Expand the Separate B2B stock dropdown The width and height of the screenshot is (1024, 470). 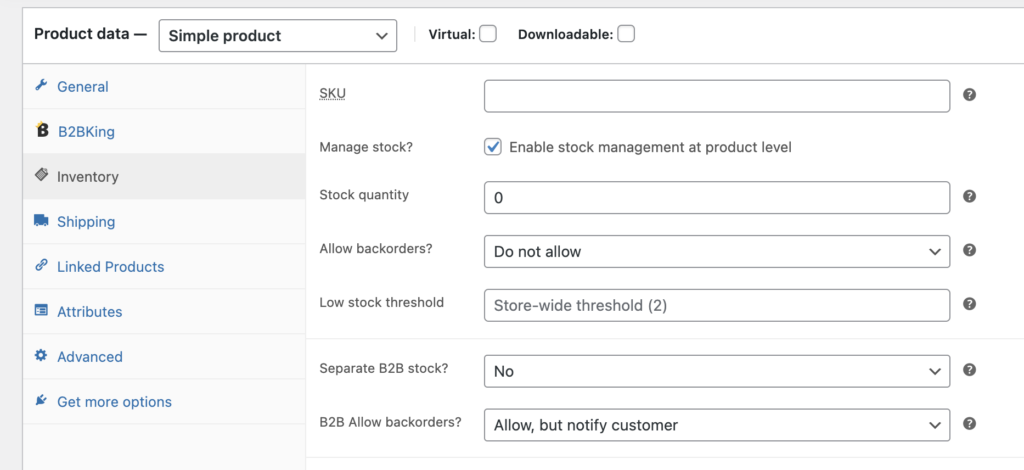[716, 371]
